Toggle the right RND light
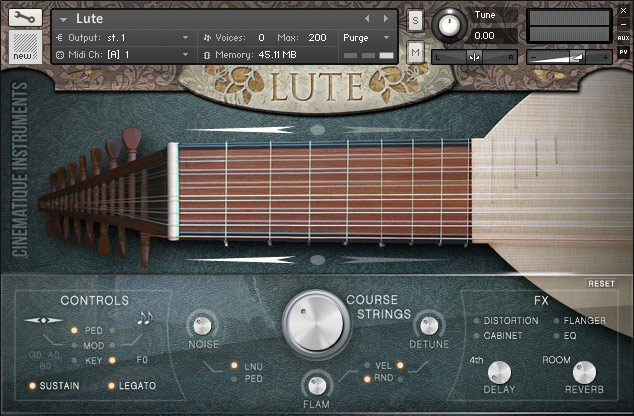The height and width of the screenshot is (416, 634). point(400,379)
